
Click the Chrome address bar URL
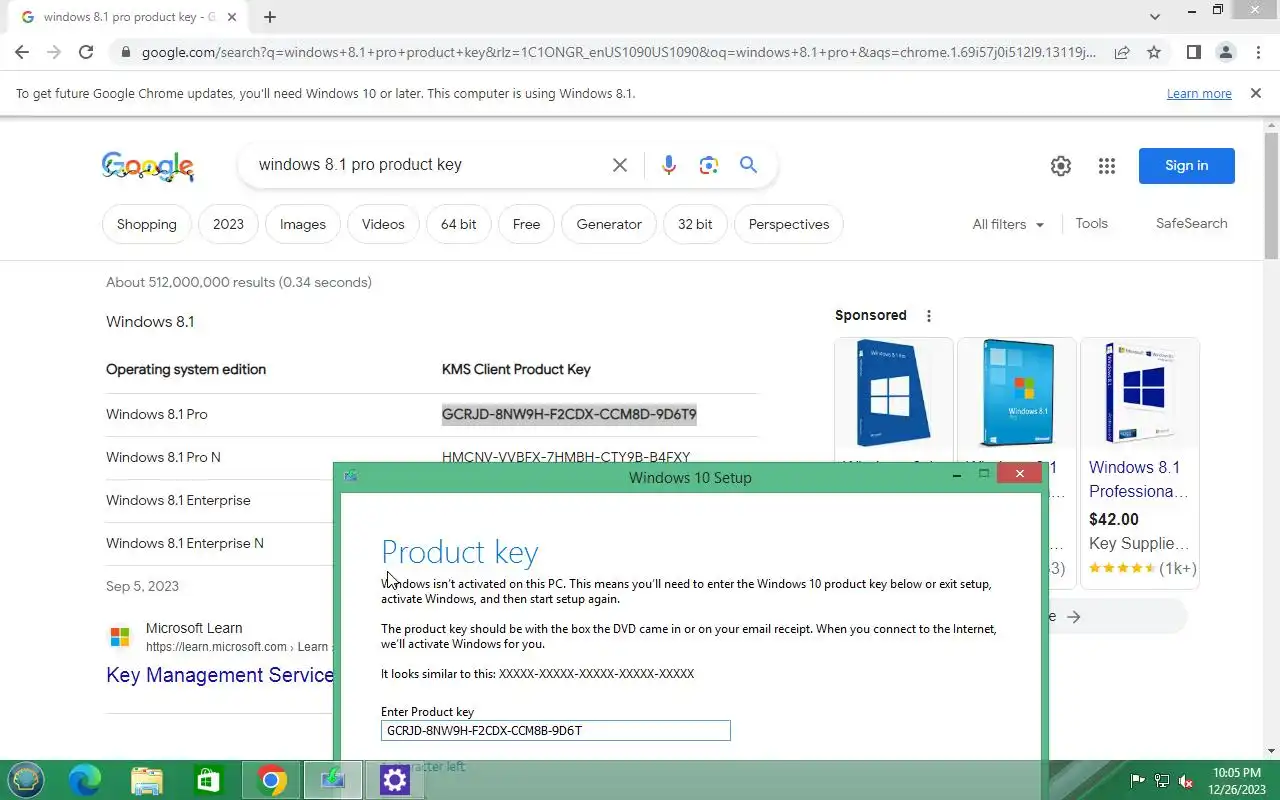[618, 52]
